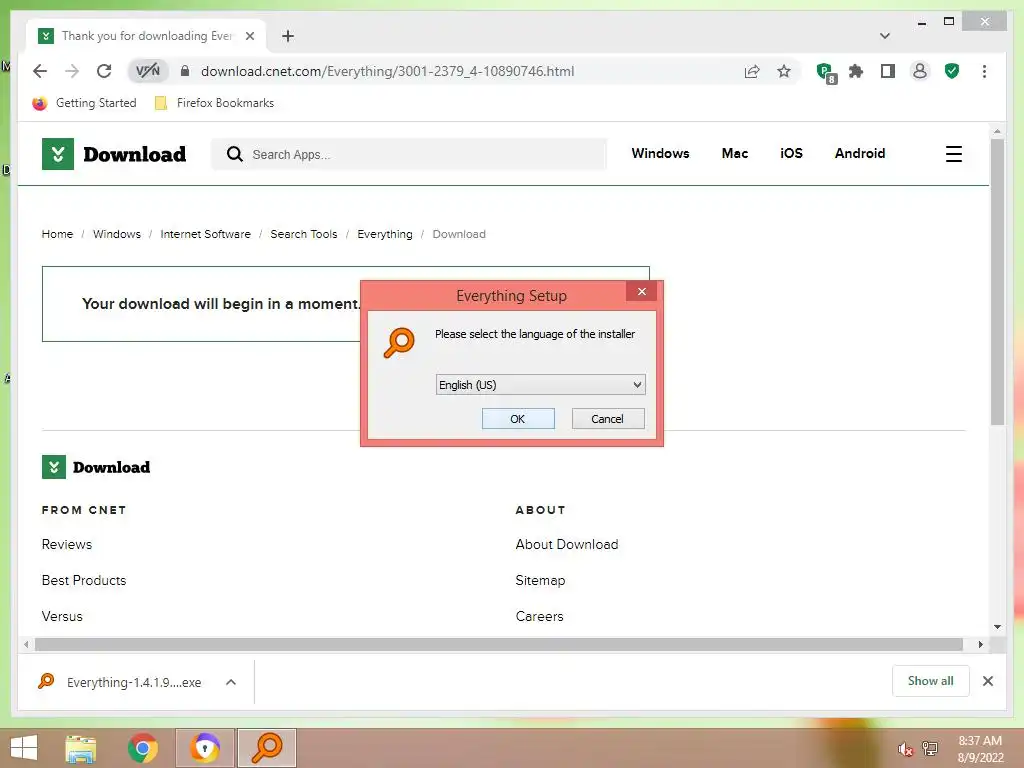Viewport: 1024px width, 768px height.
Task: Open the Mac category in header
Action: click(735, 153)
